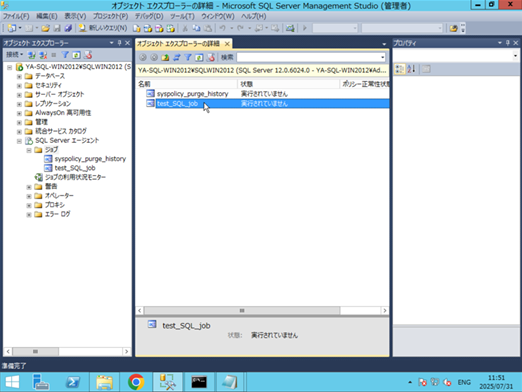Click the Disconnect icon in Object Explorer toolbar
Image resolution: width=522 pixels, height=392 pixels.
(43, 55)
